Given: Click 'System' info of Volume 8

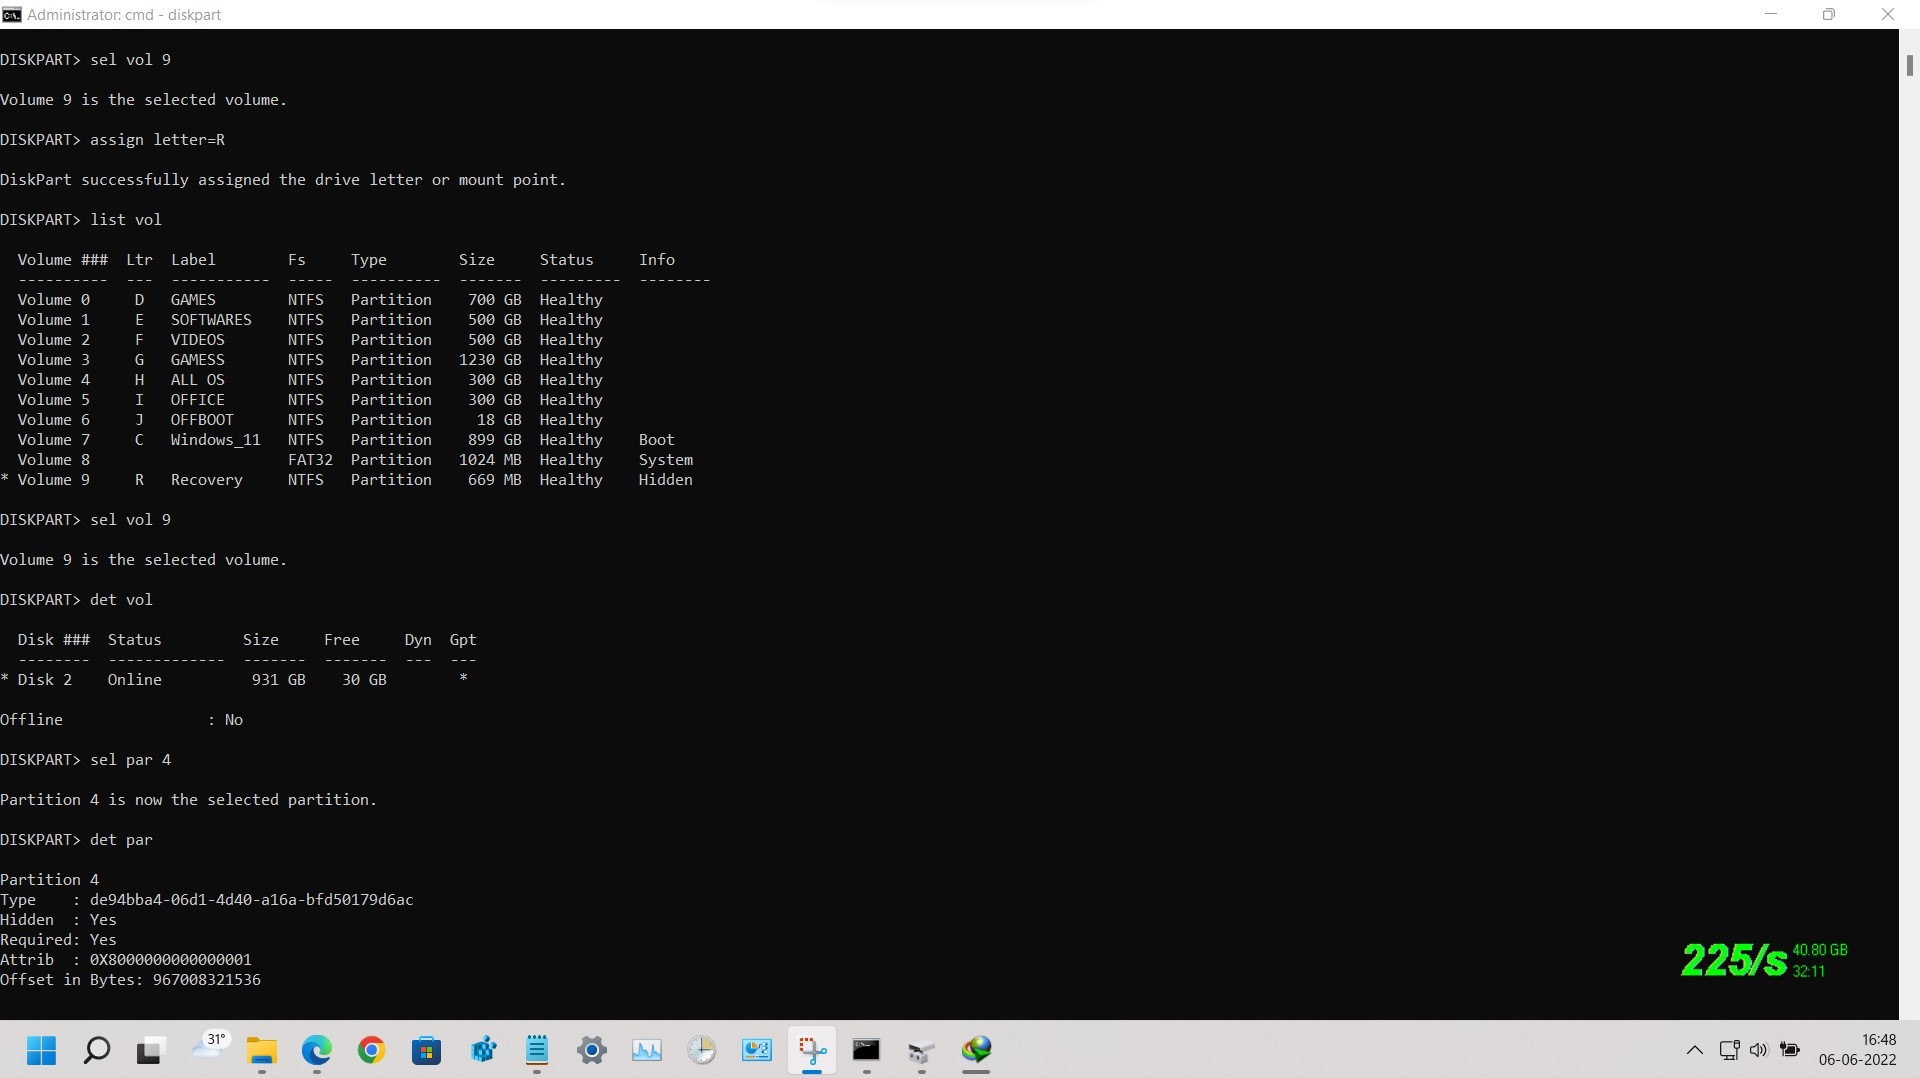Looking at the screenshot, I should click(x=665, y=460).
